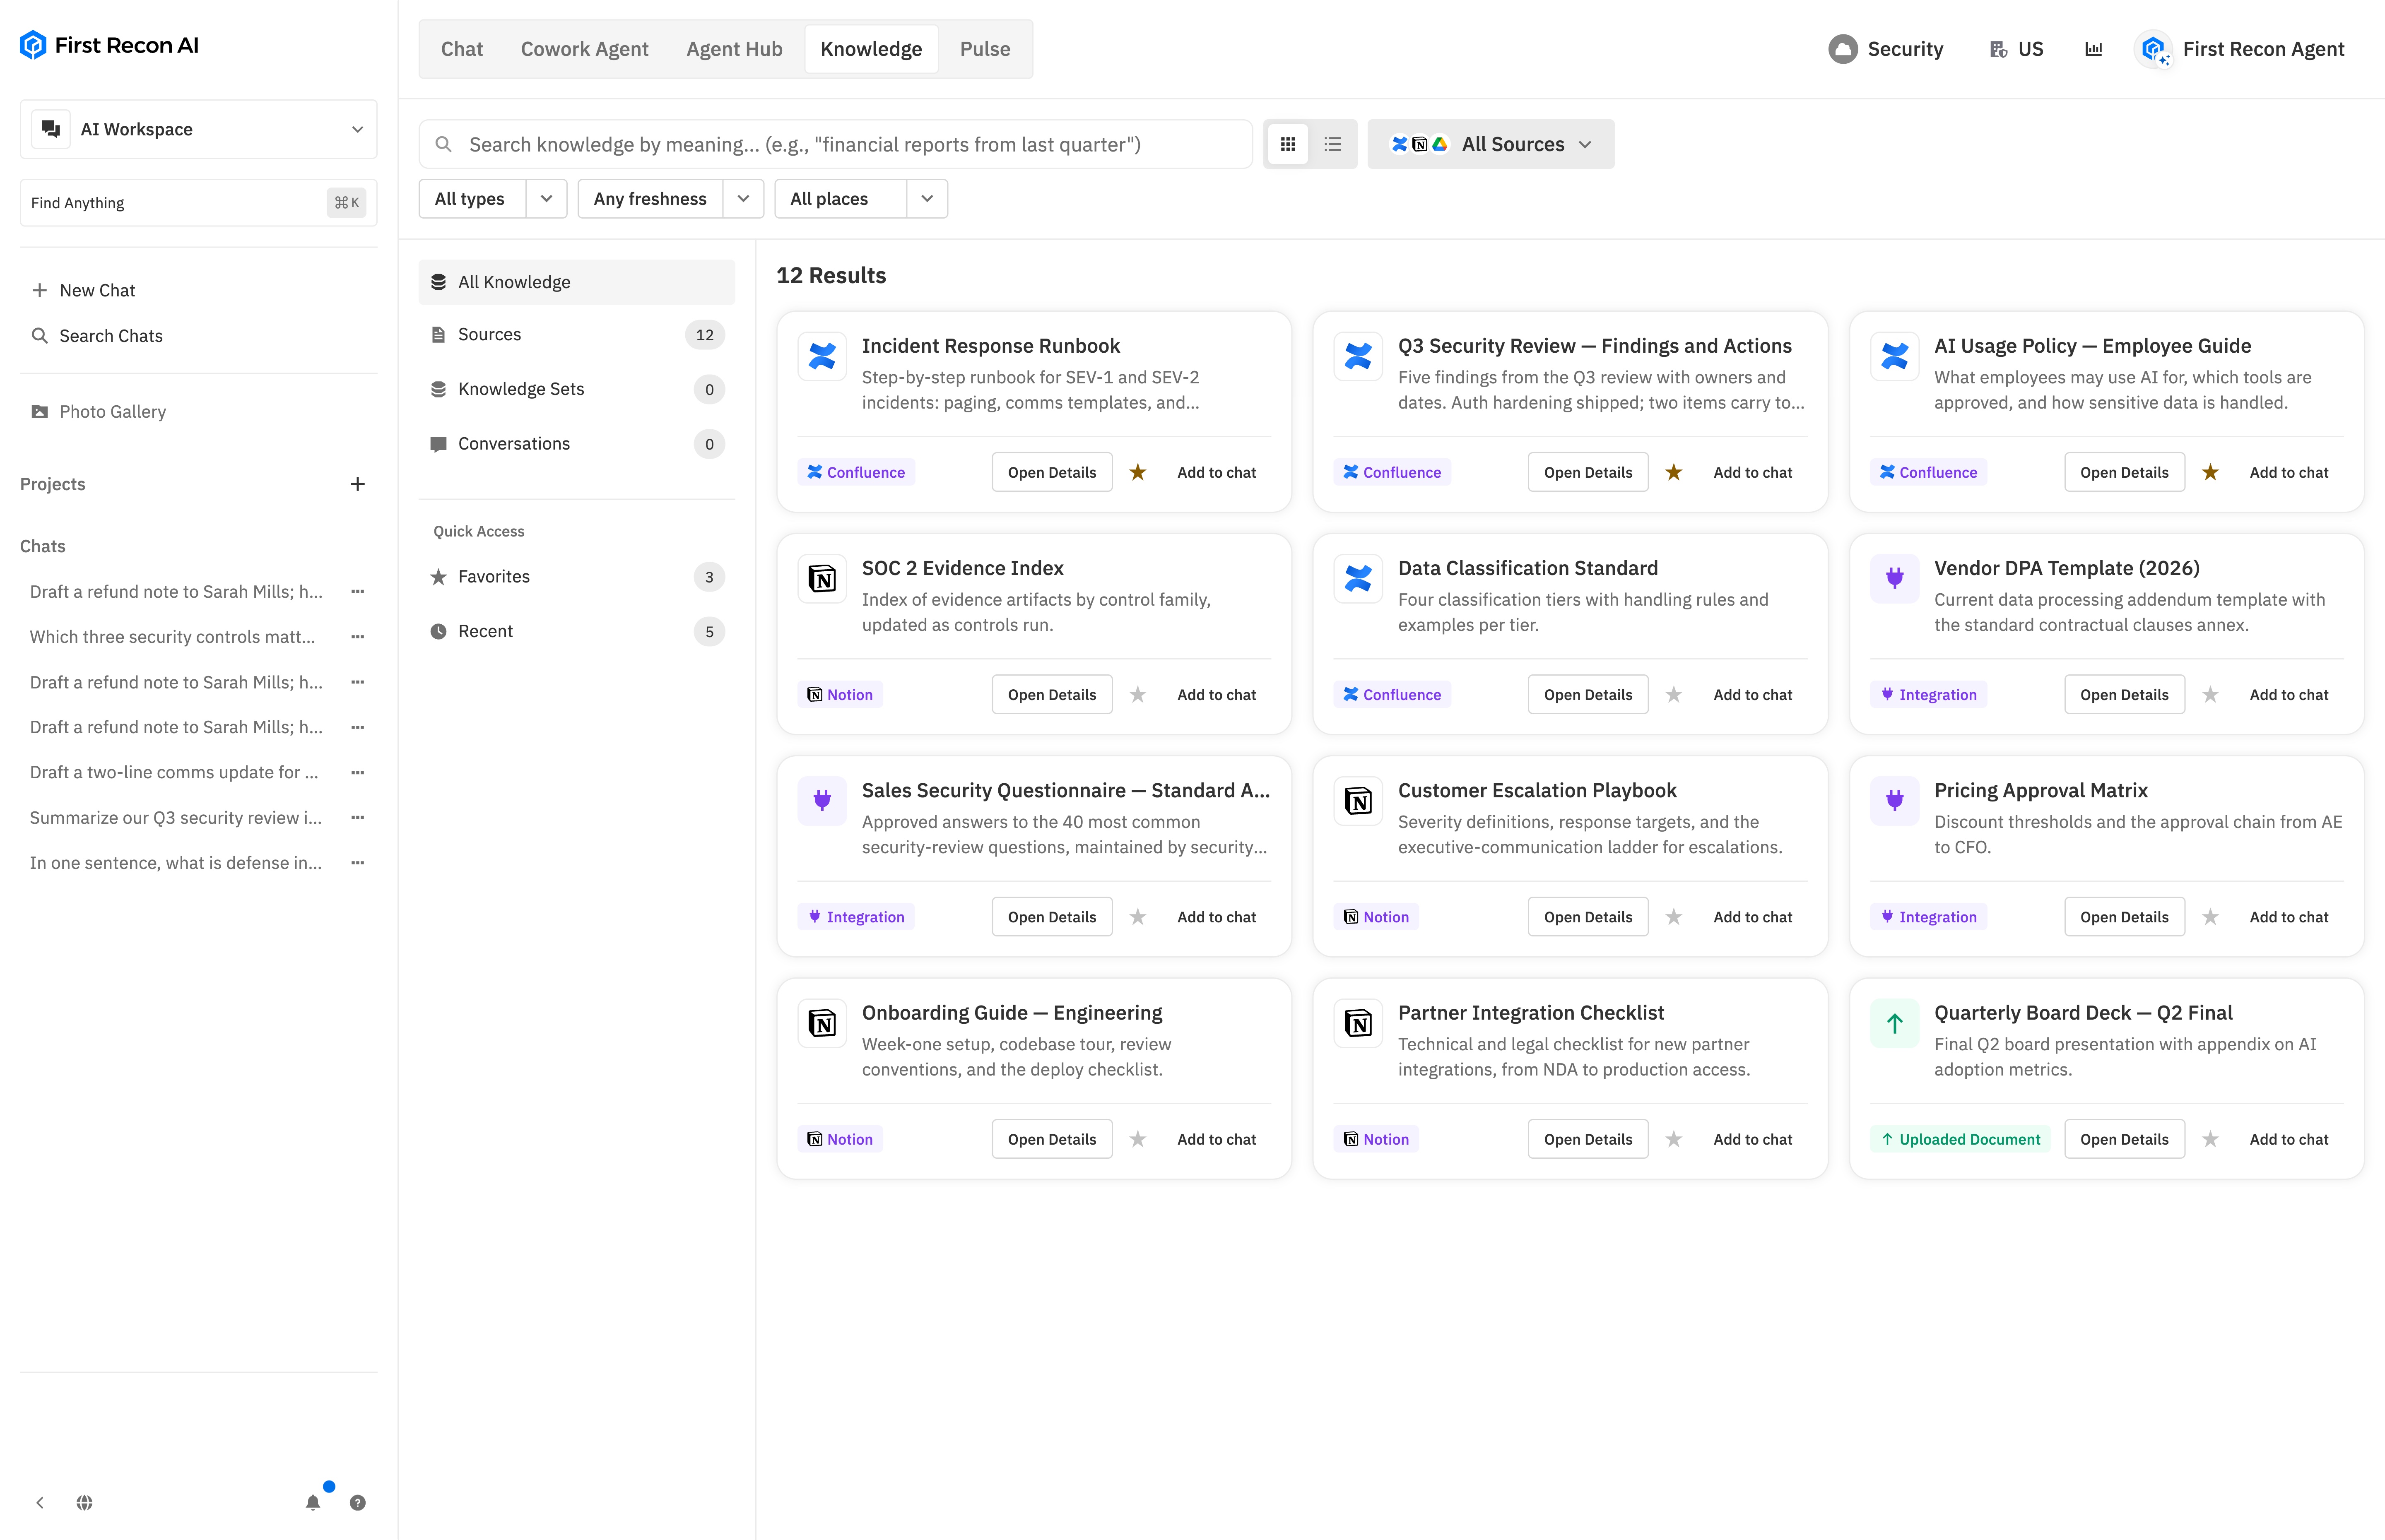
Task: Click the Security cloud avatar icon
Action: (x=1843, y=49)
